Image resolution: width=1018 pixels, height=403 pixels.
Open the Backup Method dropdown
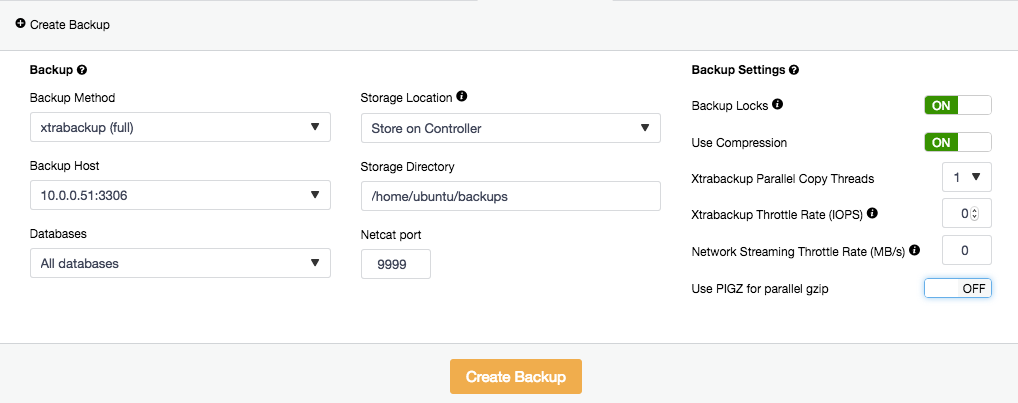(x=180, y=127)
